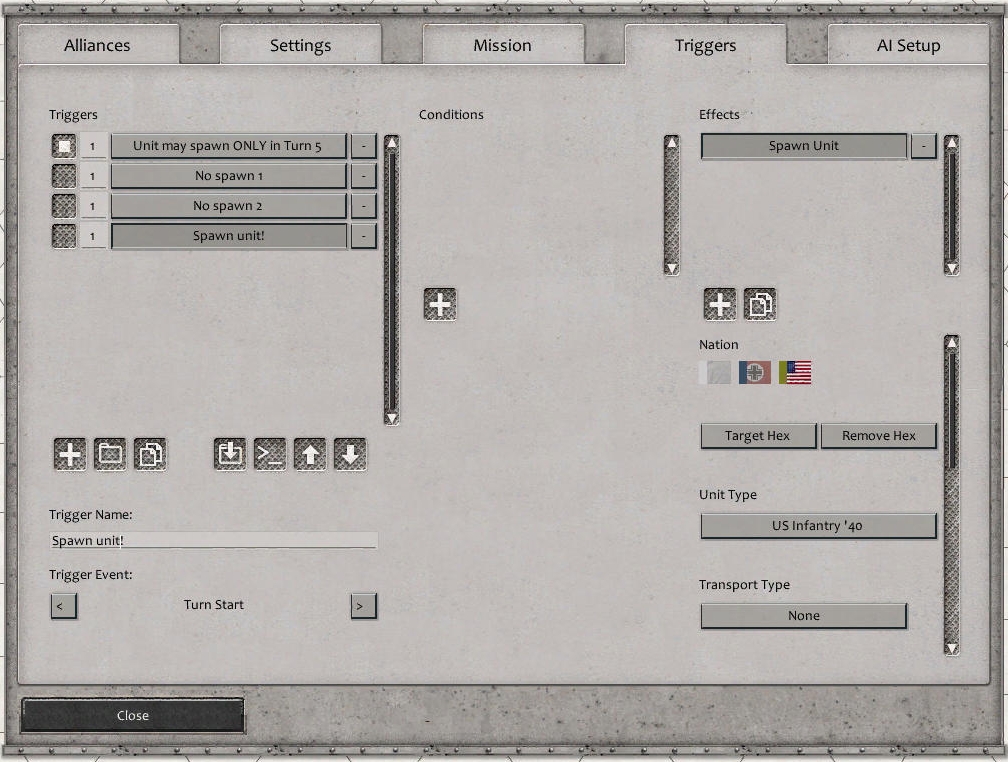Screen dimensions: 1008x762
Task: Click the Effects list scrollbar down arrow
Action: pos(952,268)
